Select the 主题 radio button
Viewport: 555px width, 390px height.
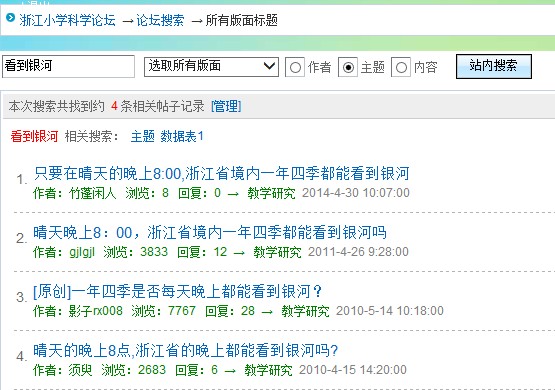click(x=348, y=67)
